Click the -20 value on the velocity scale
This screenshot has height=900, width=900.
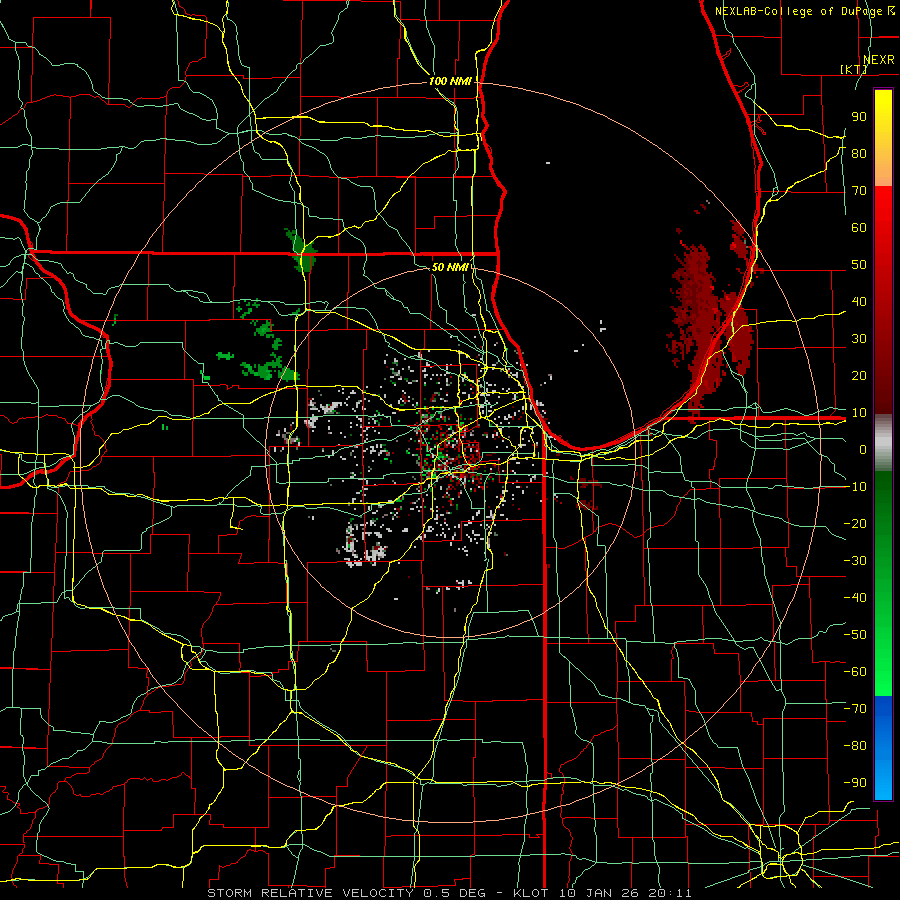pyautogui.click(x=855, y=524)
